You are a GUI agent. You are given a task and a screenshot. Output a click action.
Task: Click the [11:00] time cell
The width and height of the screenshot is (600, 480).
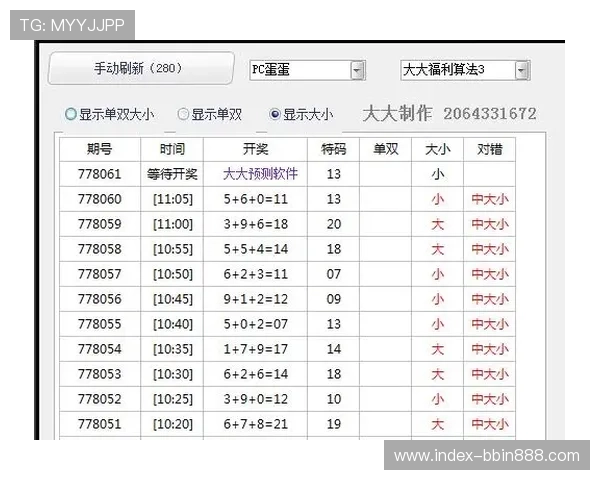172,224
